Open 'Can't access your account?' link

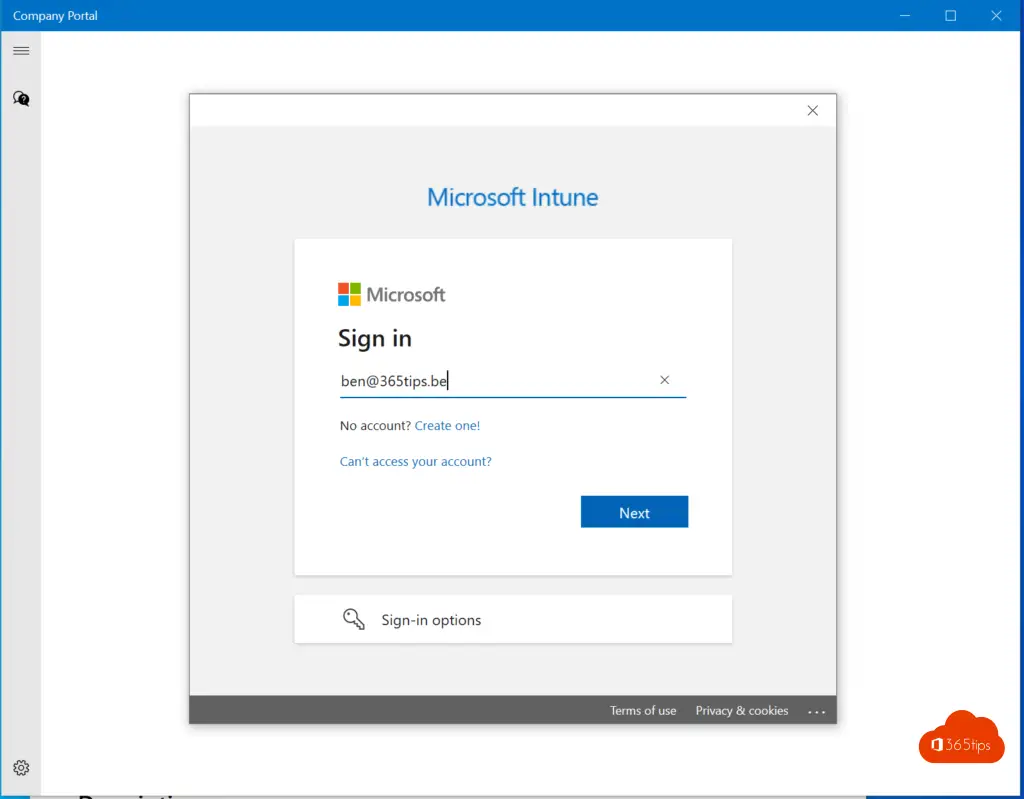coord(415,462)
